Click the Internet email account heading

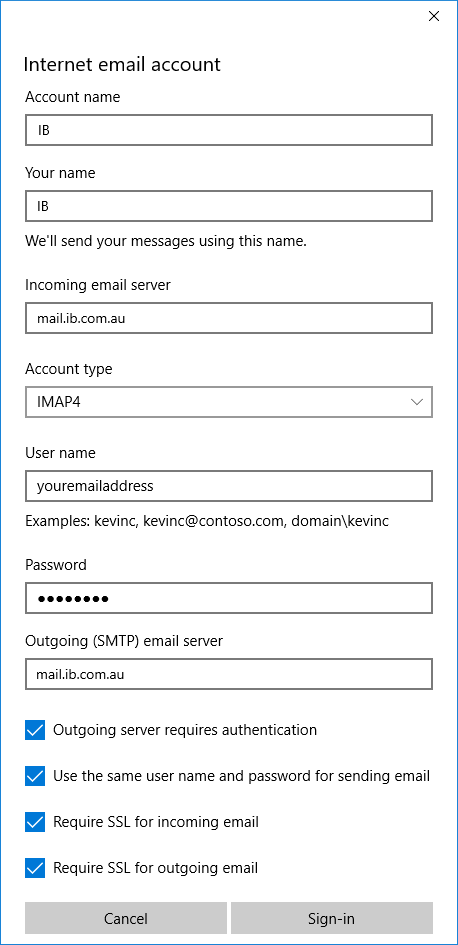pyautogui.click(x=122, y=64)
